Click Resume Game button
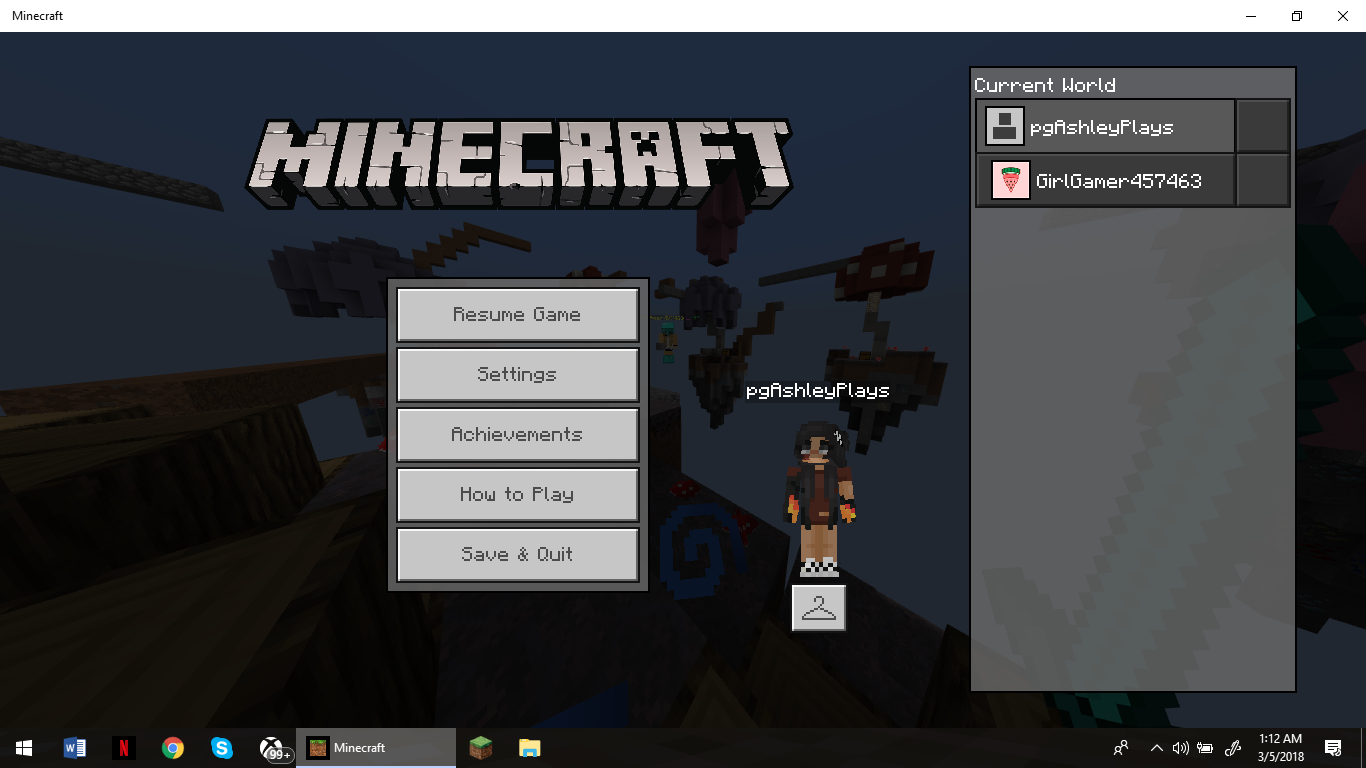 pyautogui.click(x=518, y=315)
